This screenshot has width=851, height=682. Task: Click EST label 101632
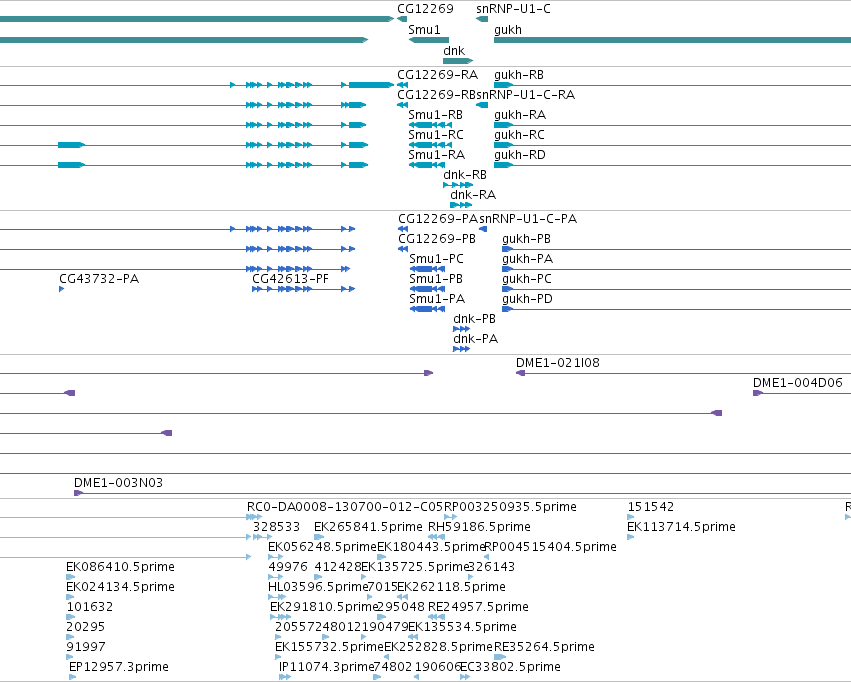tap(90, 607)
